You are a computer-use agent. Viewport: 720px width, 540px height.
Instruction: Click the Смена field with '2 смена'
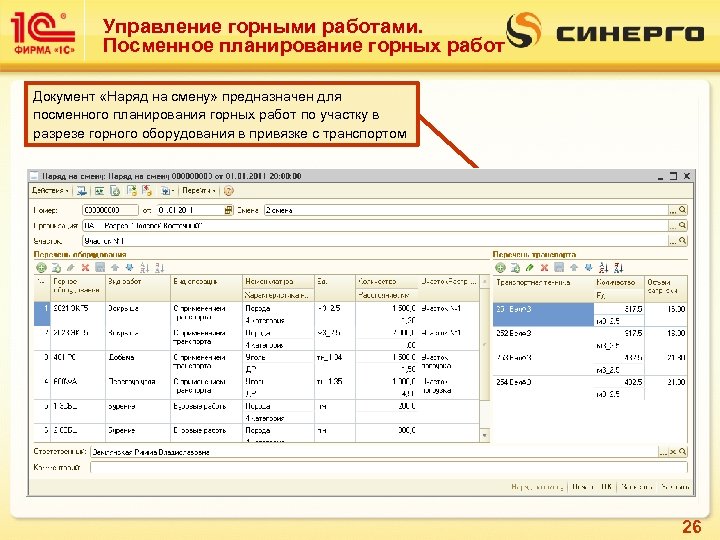pyautogui.click(x=466, y=210)
